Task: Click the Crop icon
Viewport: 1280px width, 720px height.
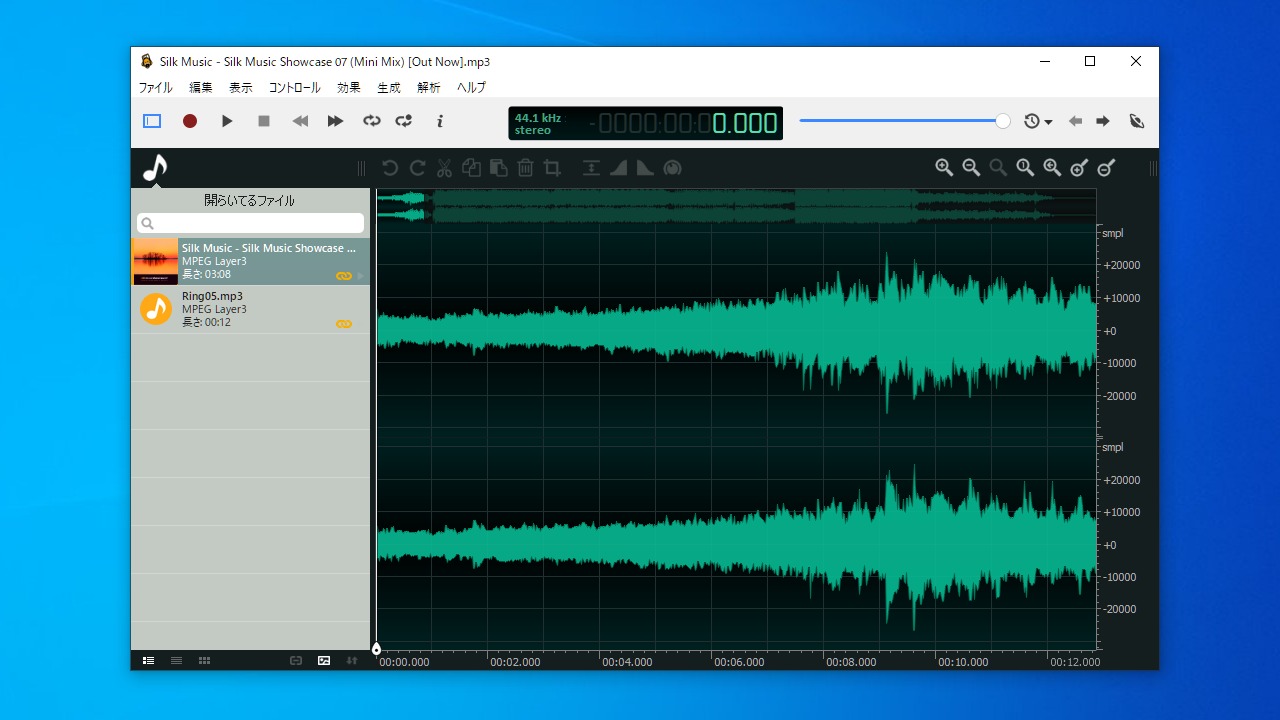Action: 552,168
